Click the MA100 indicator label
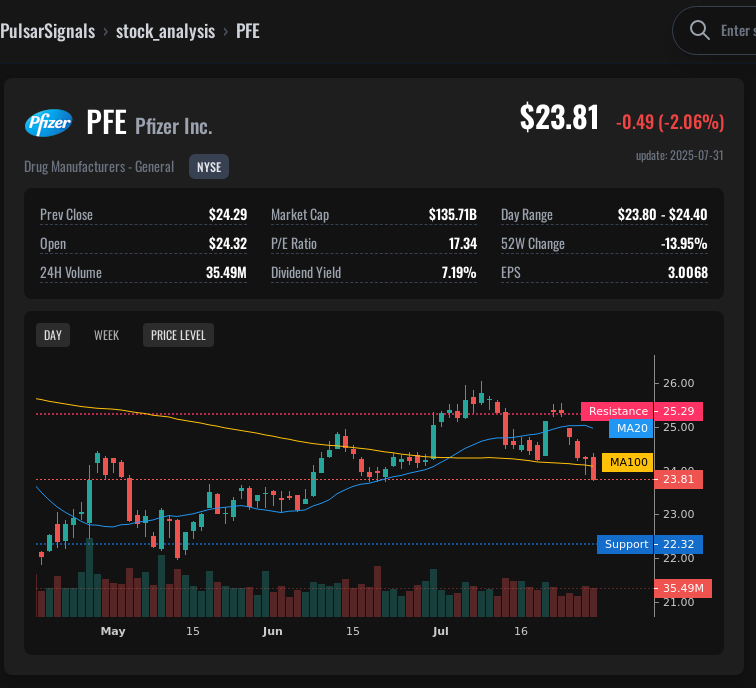Screen dimensions: 756x688 (x=628, y=462)
